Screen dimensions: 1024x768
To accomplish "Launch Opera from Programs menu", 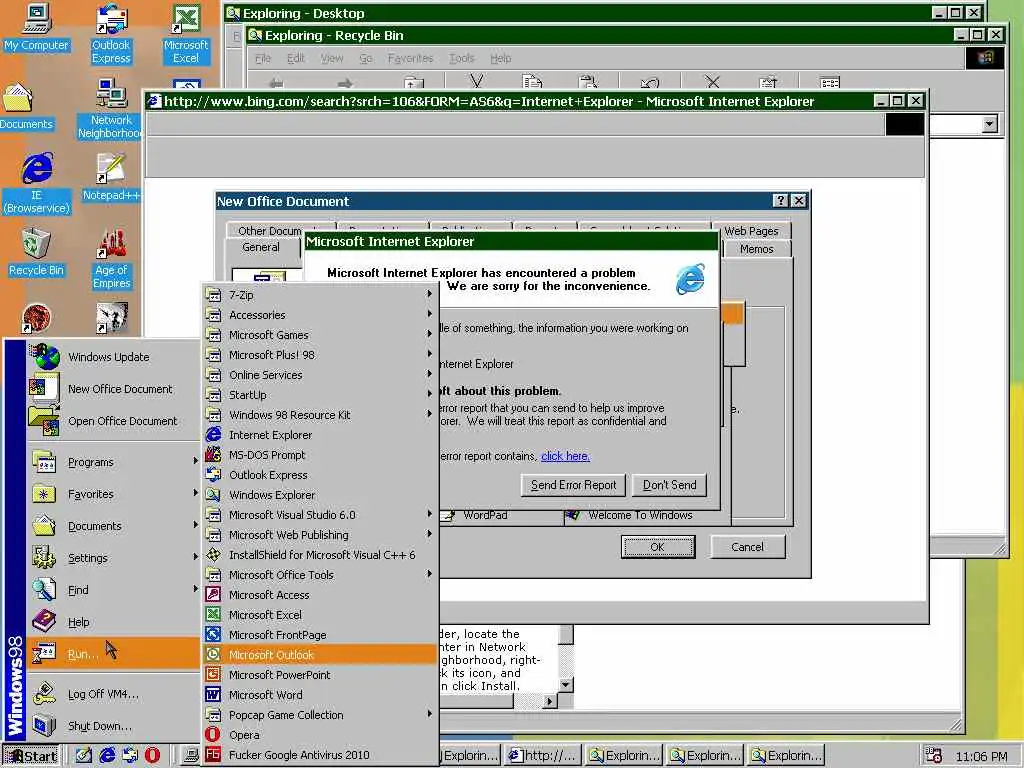I will coord(319,735).
